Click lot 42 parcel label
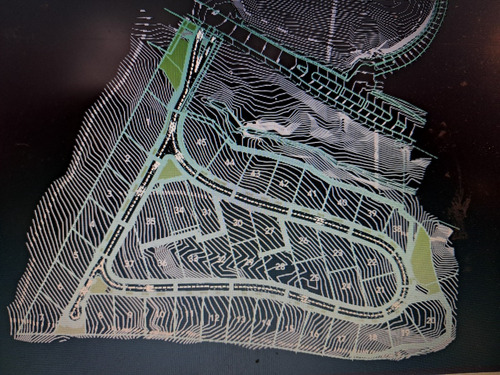The height and width of the screenshot is (375, 500). coord(283,184)
